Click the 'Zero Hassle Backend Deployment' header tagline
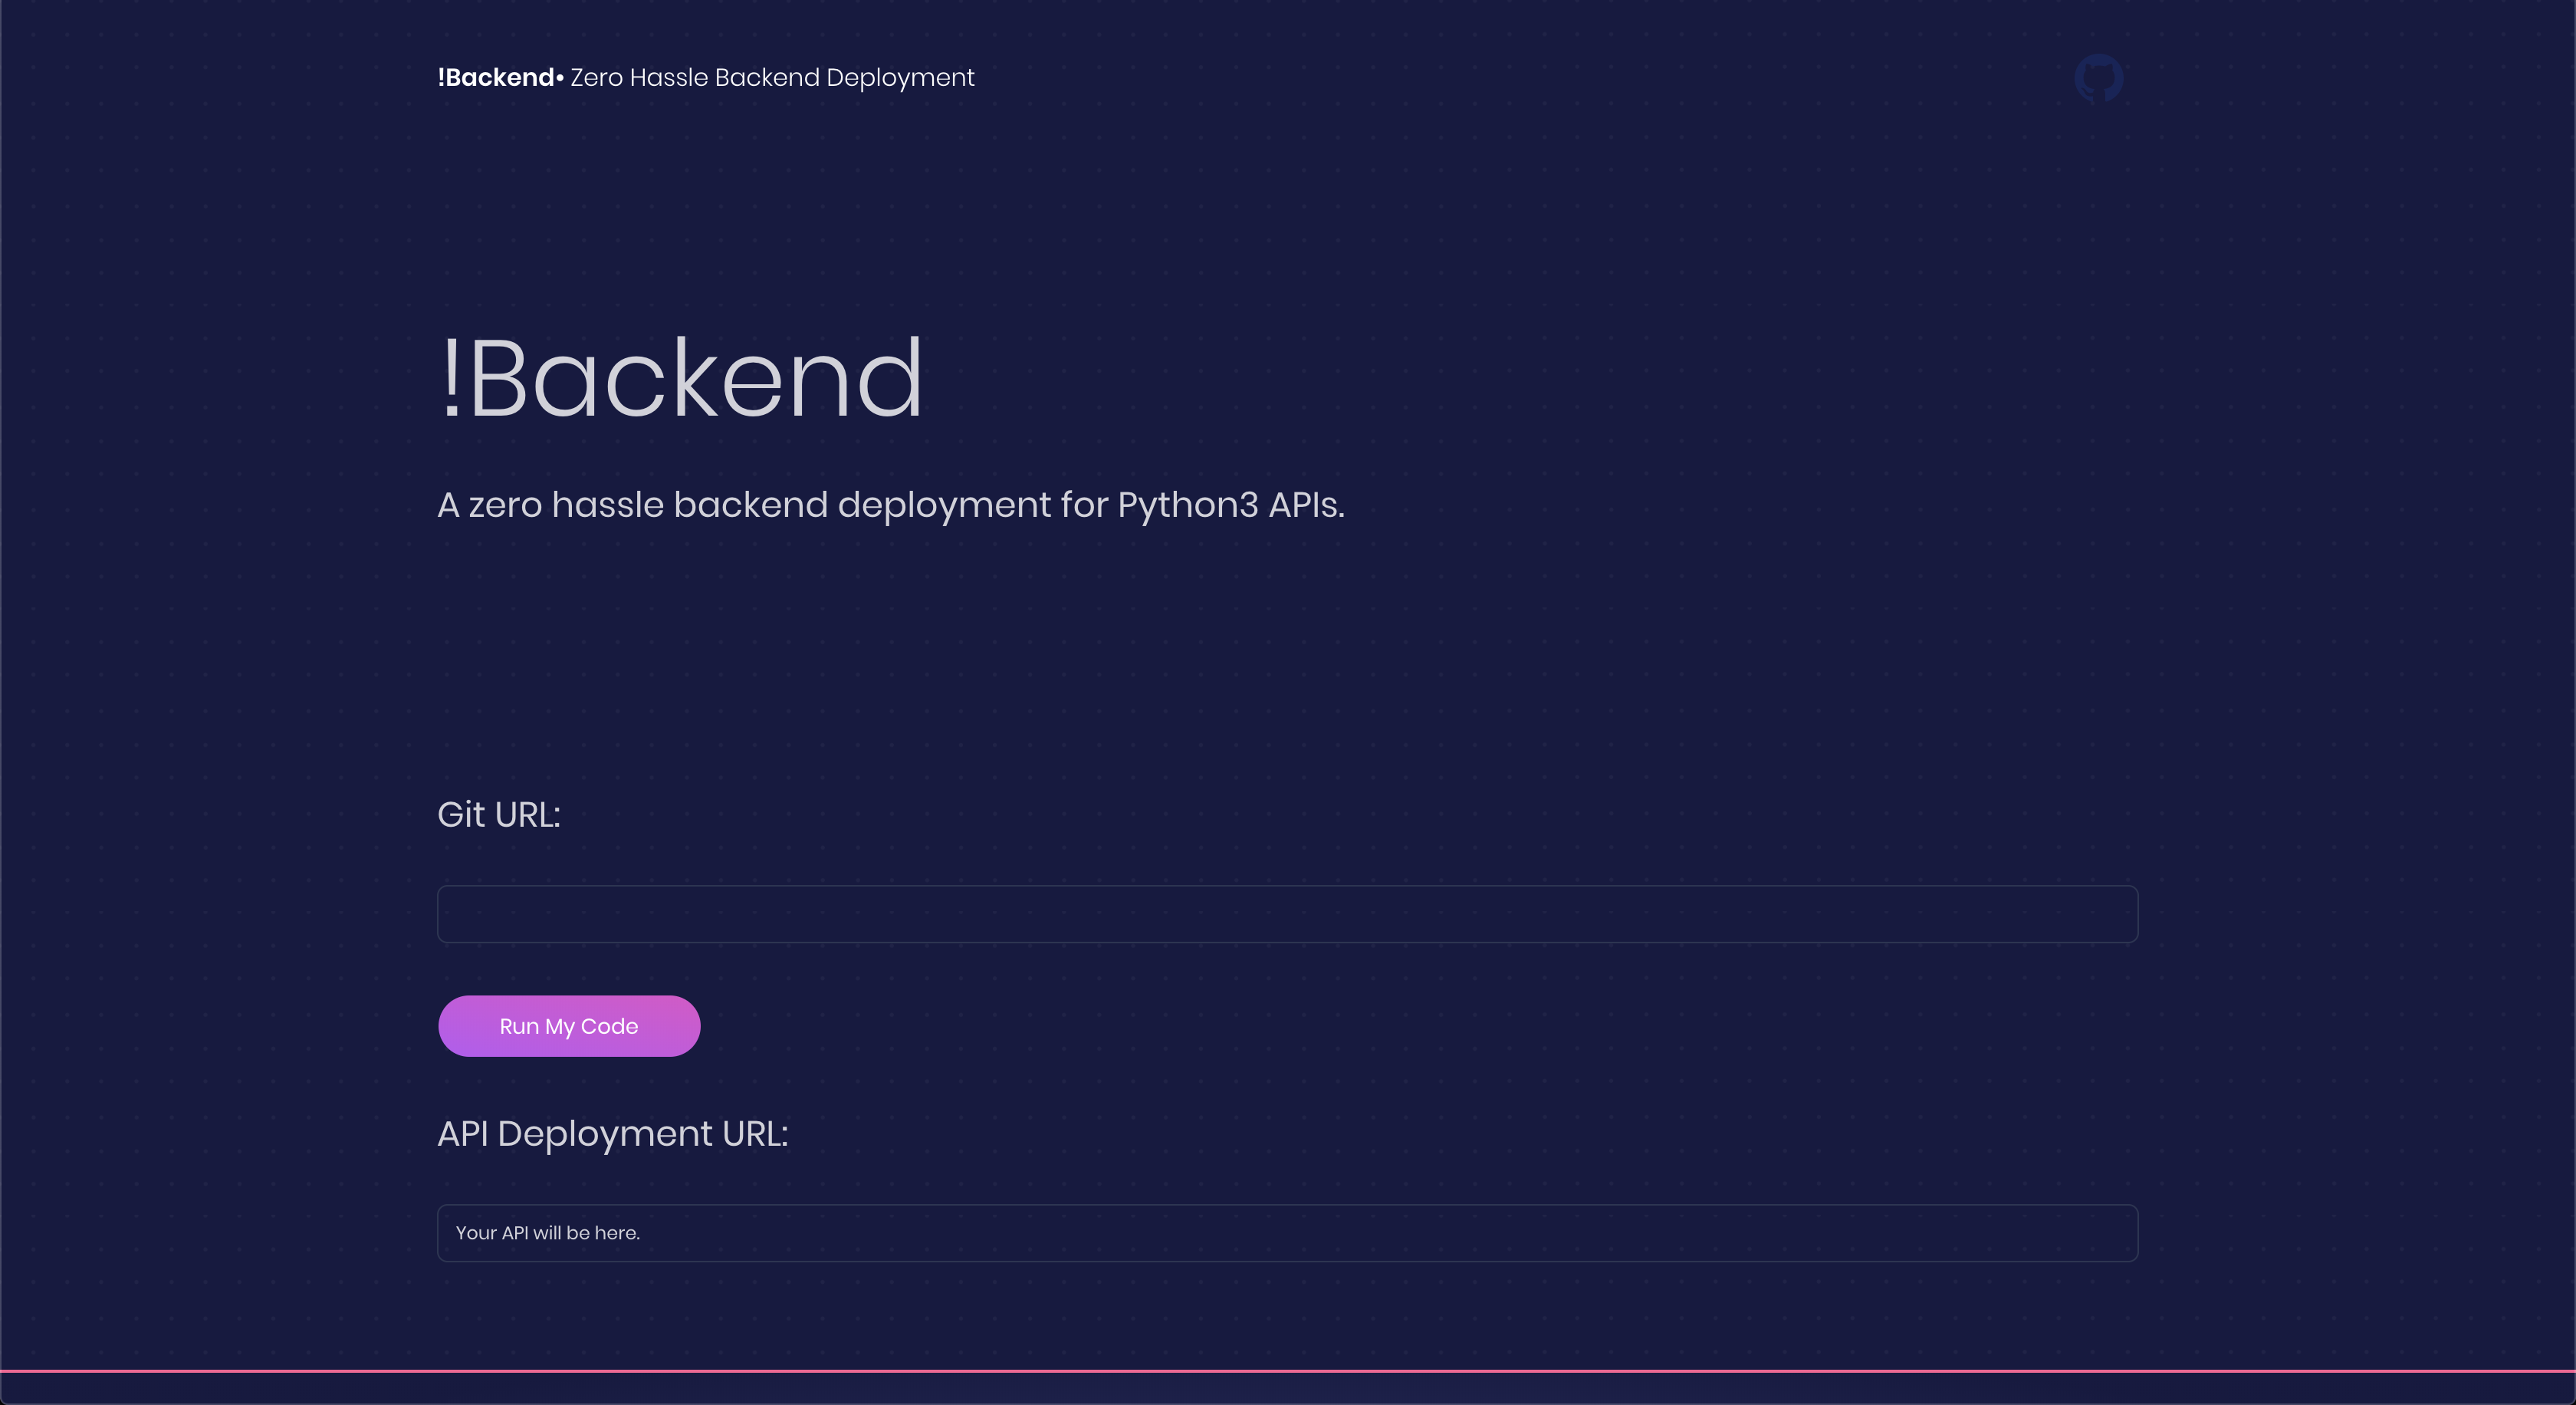The height and width of the screenshot is (1405, 2576). click(x=771, y=78)
